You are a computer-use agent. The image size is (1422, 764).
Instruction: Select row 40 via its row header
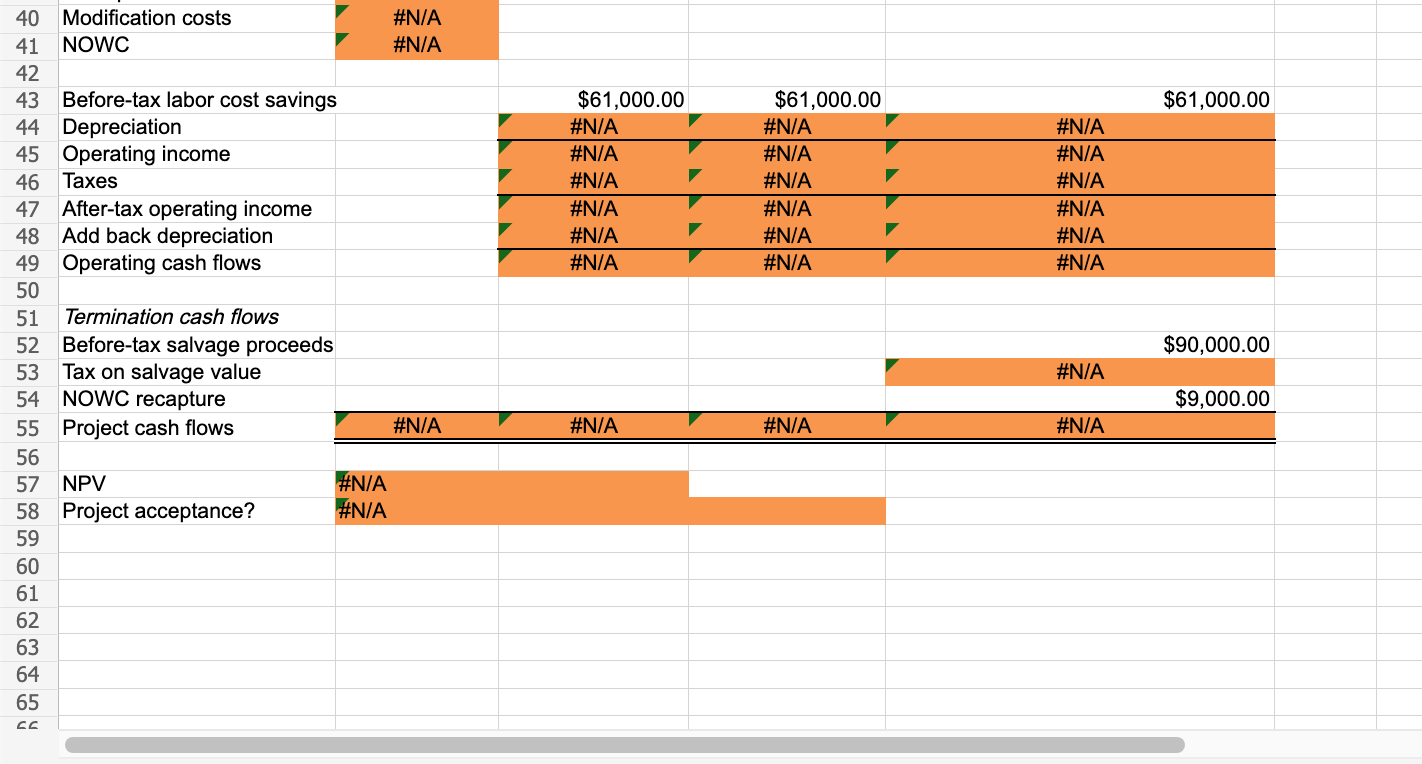pos(28,18)
